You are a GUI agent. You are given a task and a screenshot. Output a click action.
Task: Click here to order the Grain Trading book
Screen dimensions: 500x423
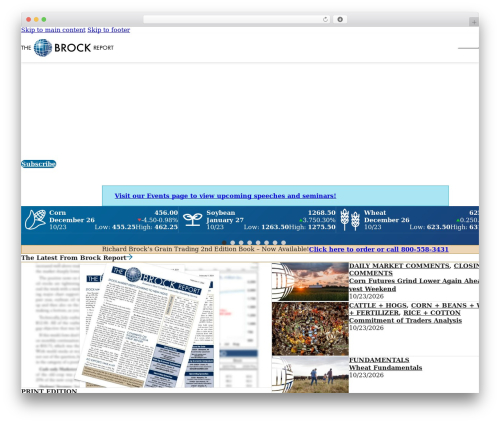379,249
